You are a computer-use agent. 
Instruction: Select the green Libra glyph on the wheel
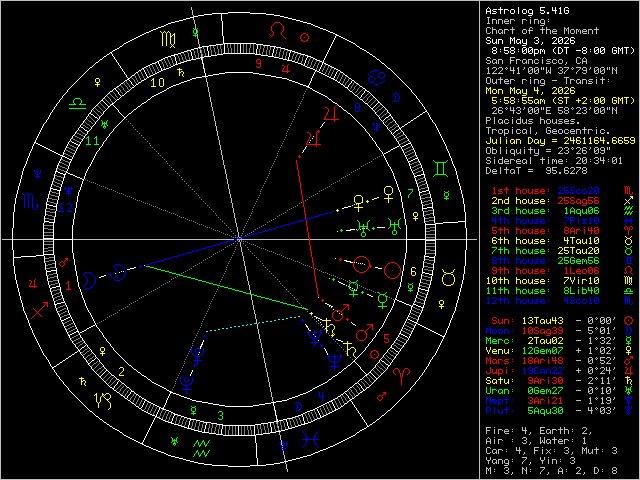click(77, 103)
